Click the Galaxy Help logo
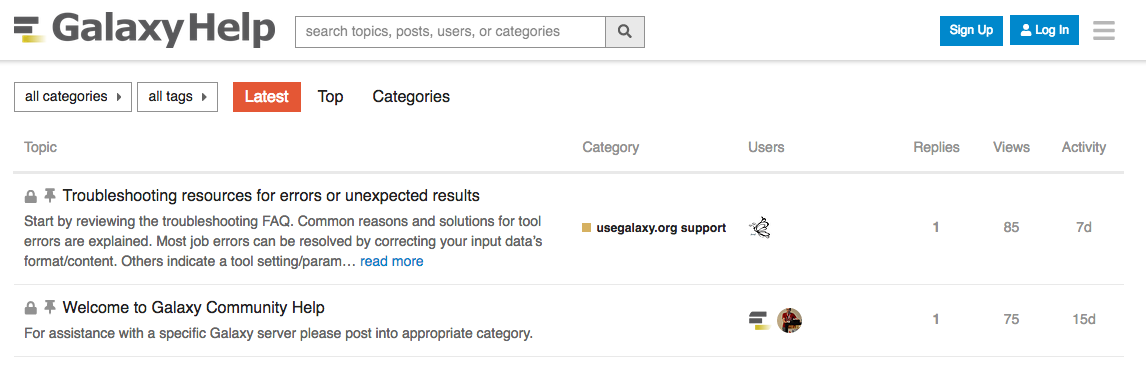The height and width of the screenshot is (365, 1146). click(x=145, y=31)
